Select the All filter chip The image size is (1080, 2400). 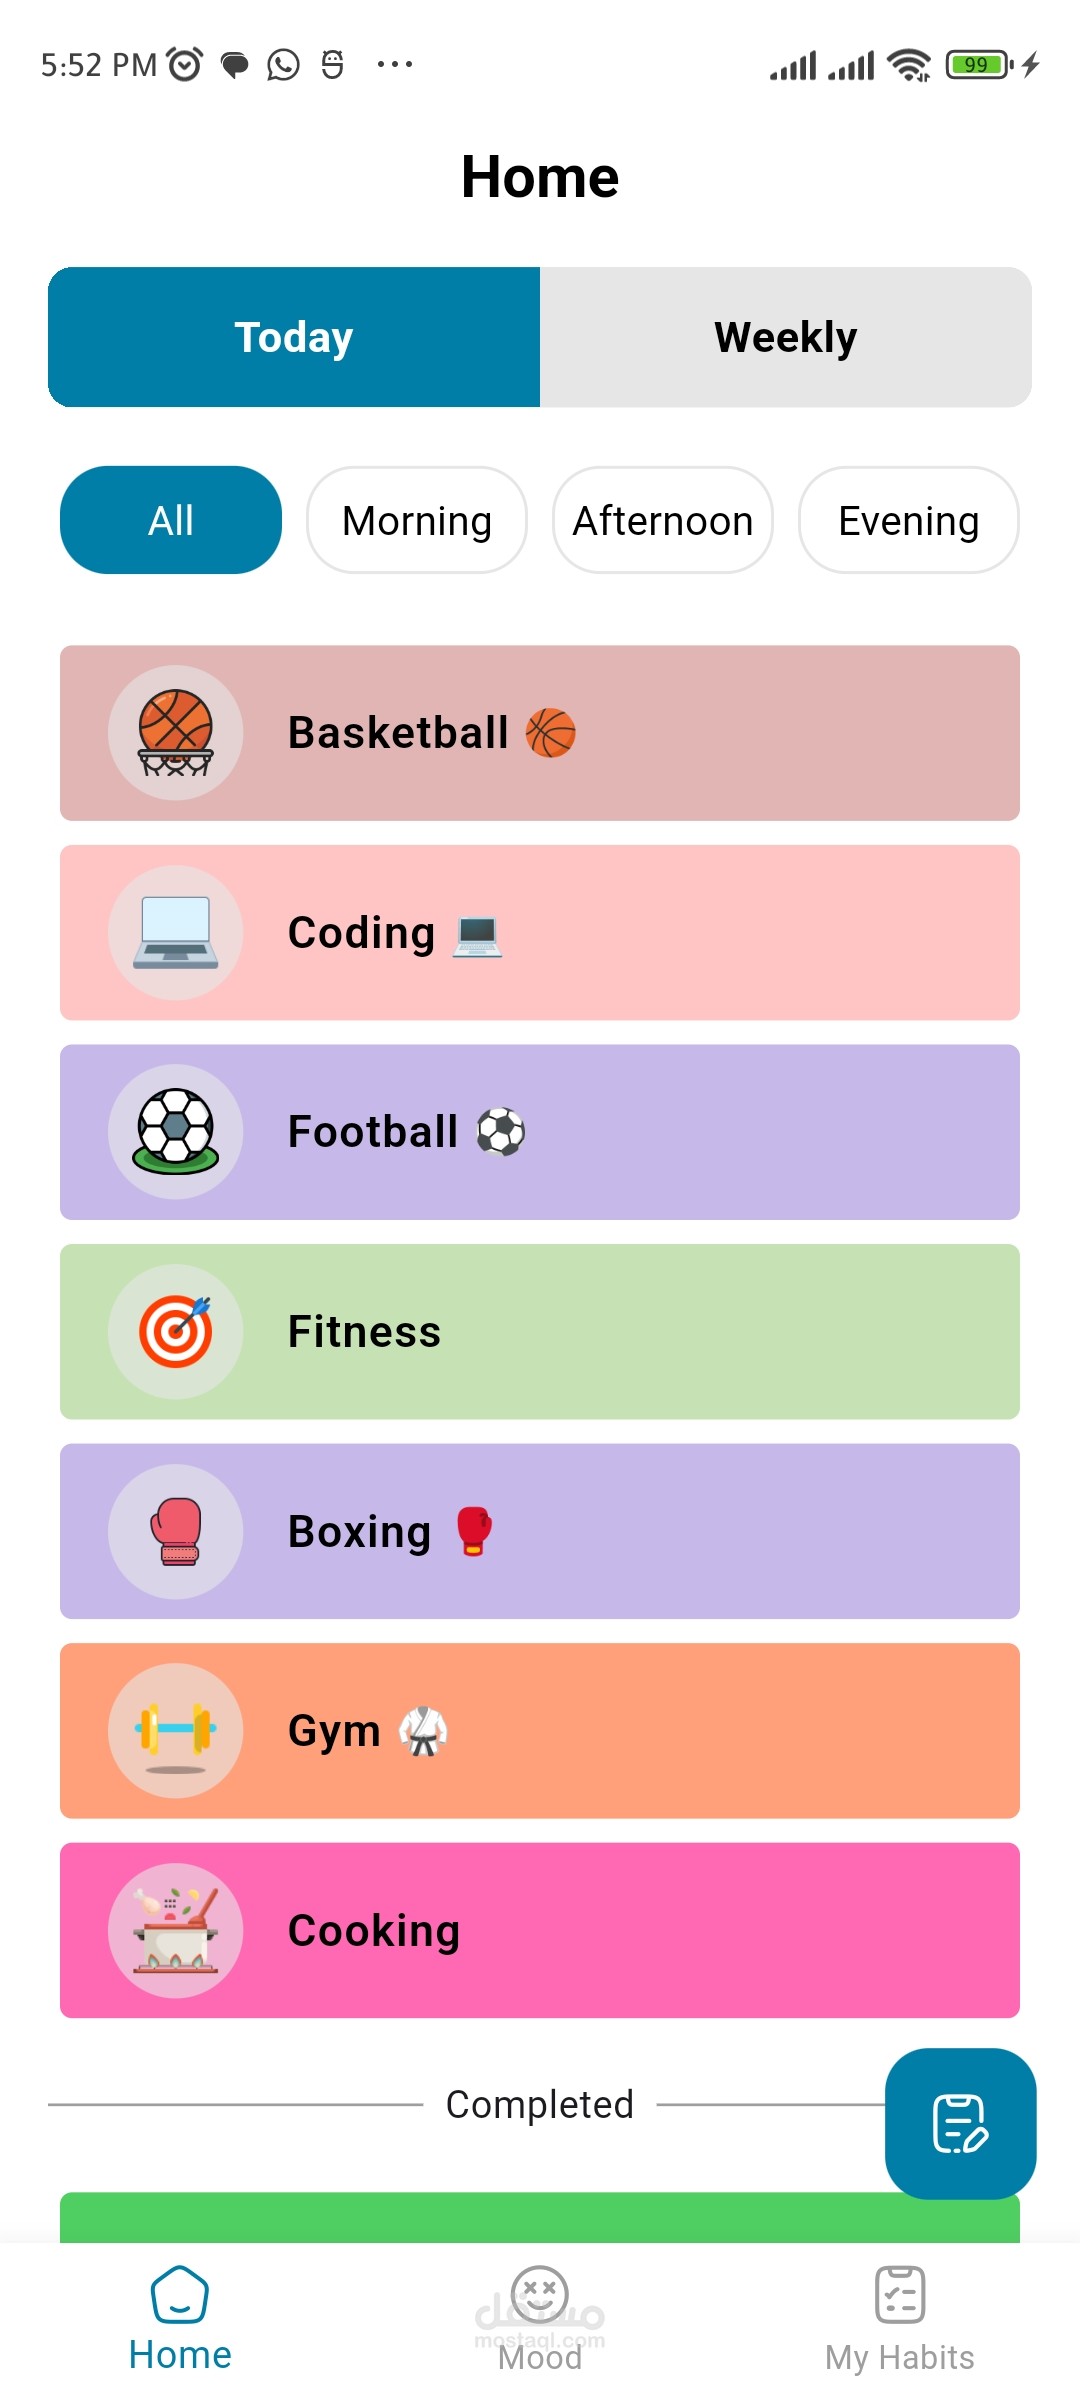(x=171, y=520)
